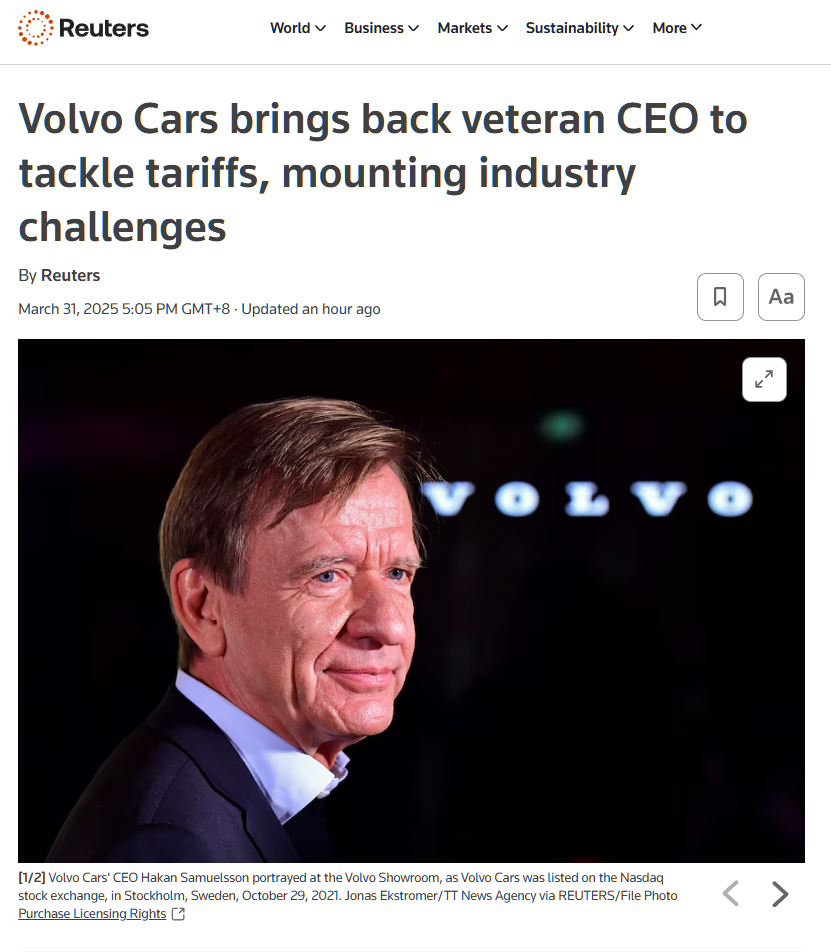The image size is (831, 952).
Task: Click the chevron next to World
Action: click(320, 28)
